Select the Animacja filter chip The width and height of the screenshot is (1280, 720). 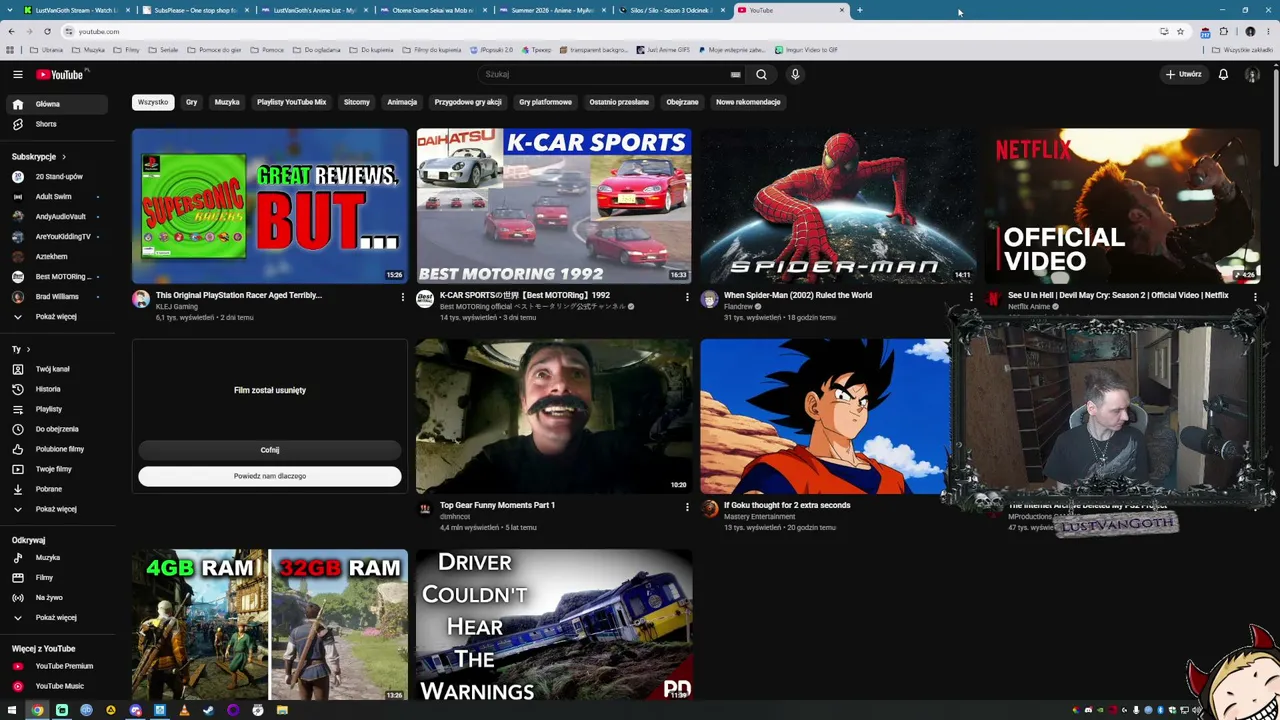402,102
